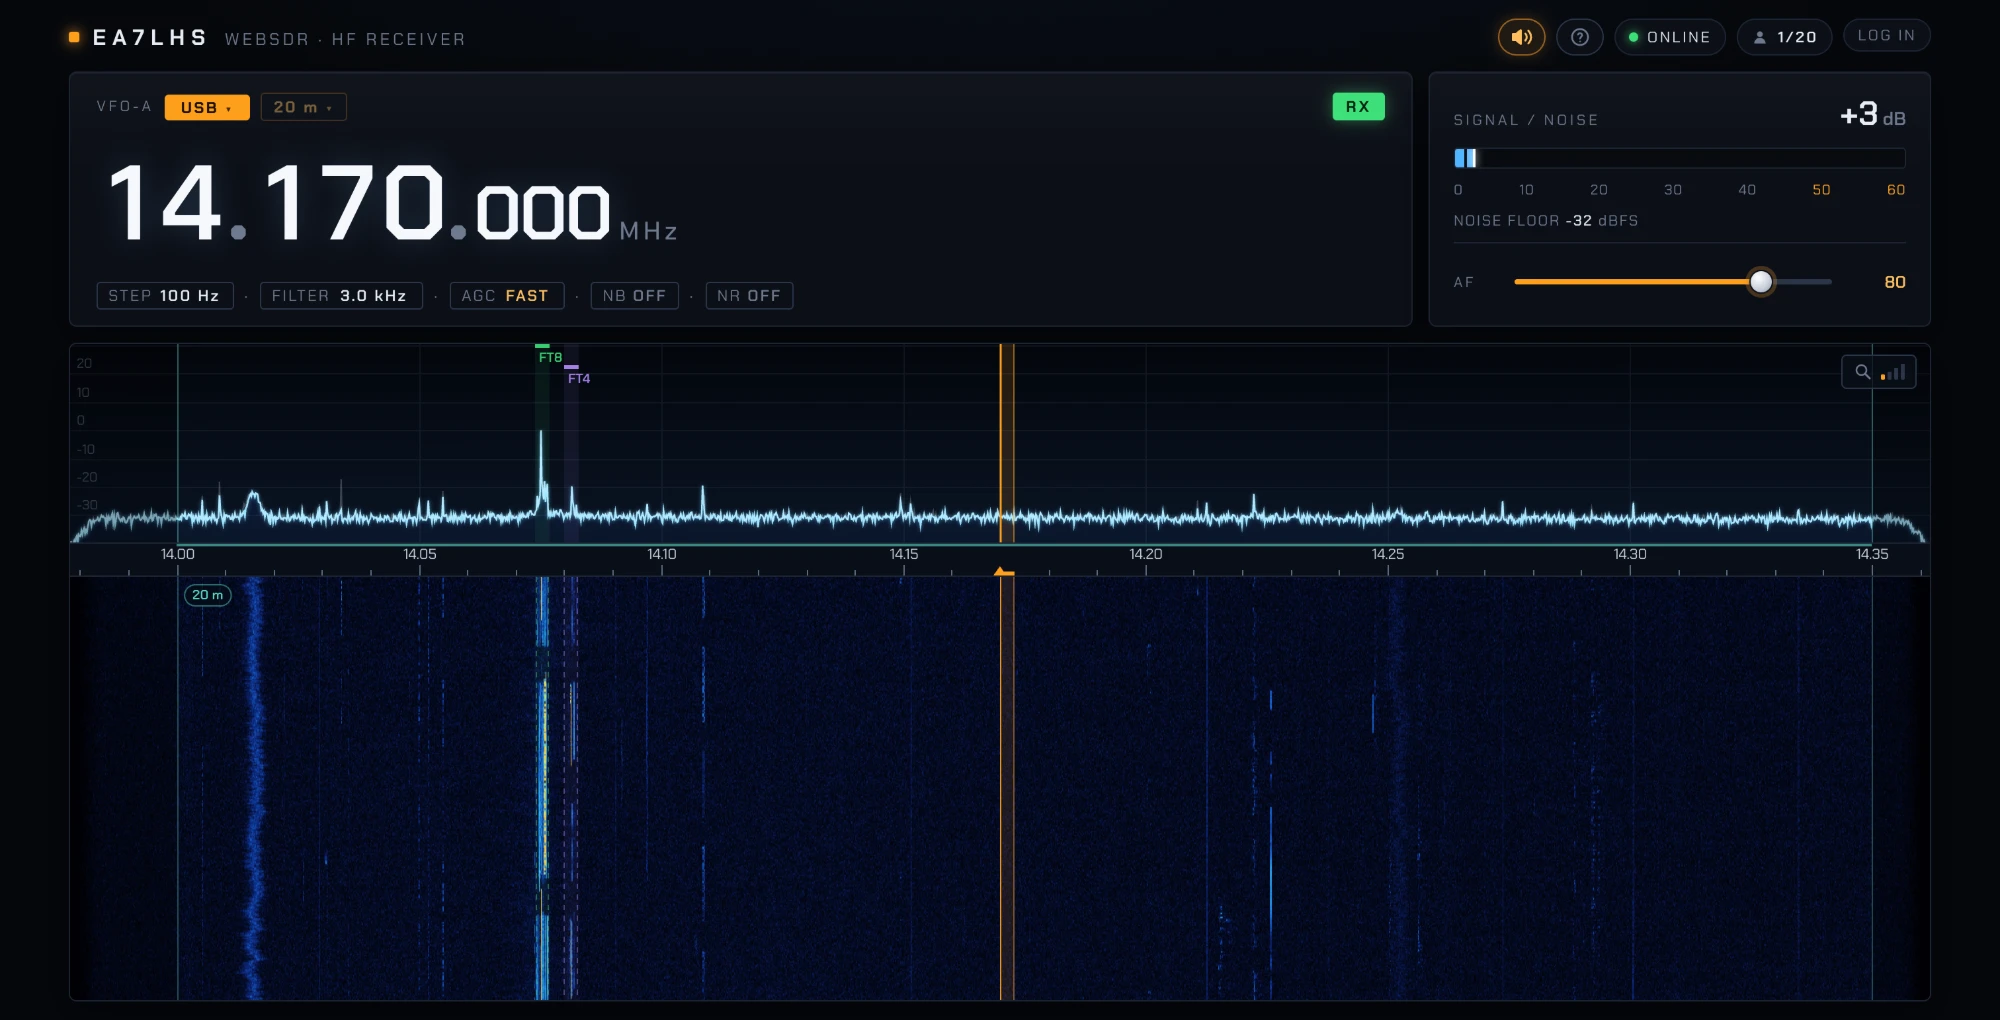Open the USB mode dropdown

(x=207, y=107)
